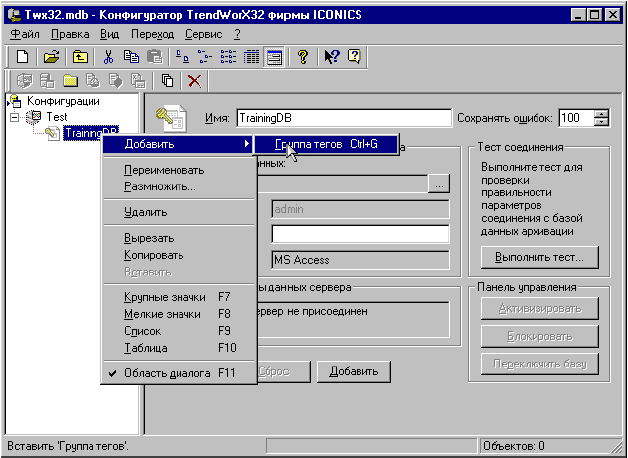Screen dimensions: 628x458
Task: Select the Конфигурации tree root label
Action: click(x=63, y=101)
